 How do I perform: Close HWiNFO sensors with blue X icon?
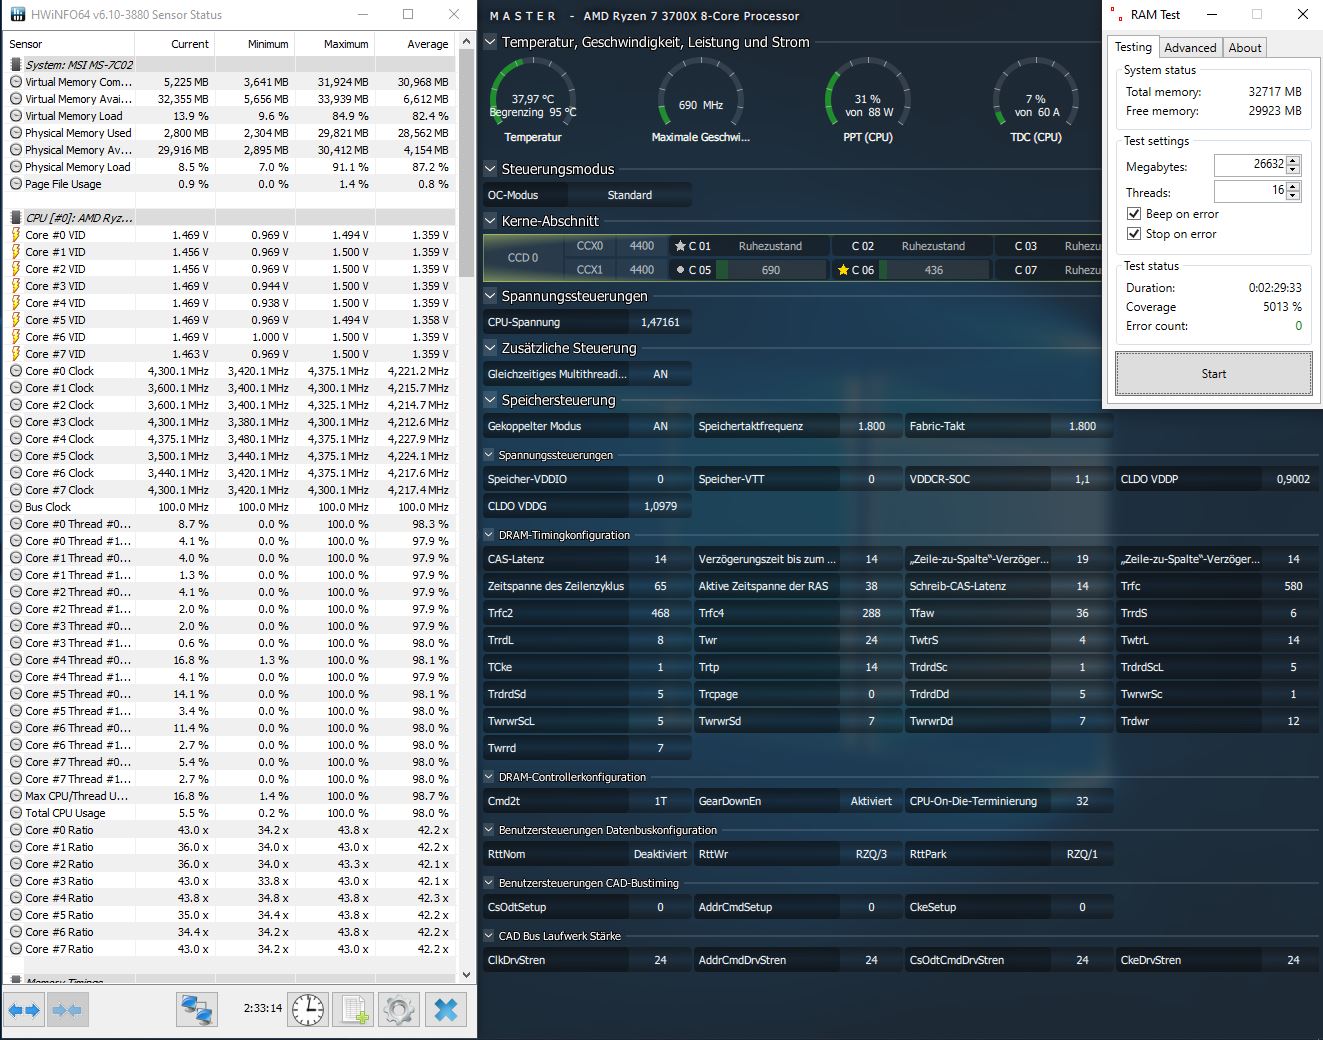pyautogui.click(x=446, y=1010)
